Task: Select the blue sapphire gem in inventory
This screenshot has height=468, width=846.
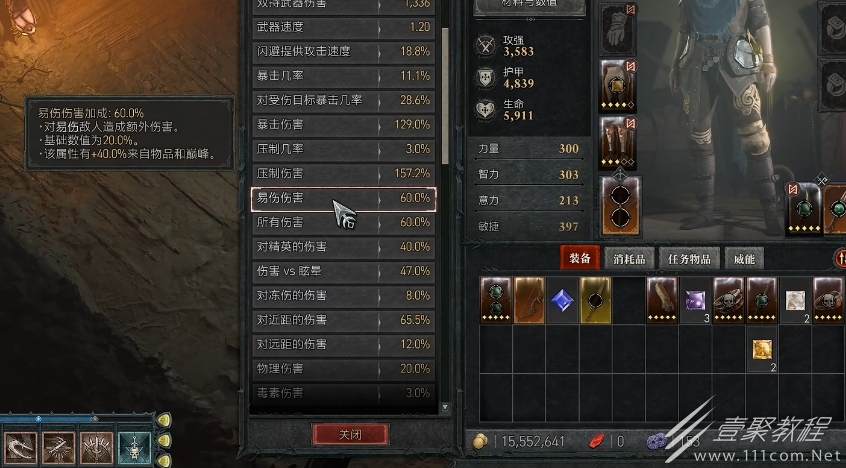Action: tap(562, 300)
